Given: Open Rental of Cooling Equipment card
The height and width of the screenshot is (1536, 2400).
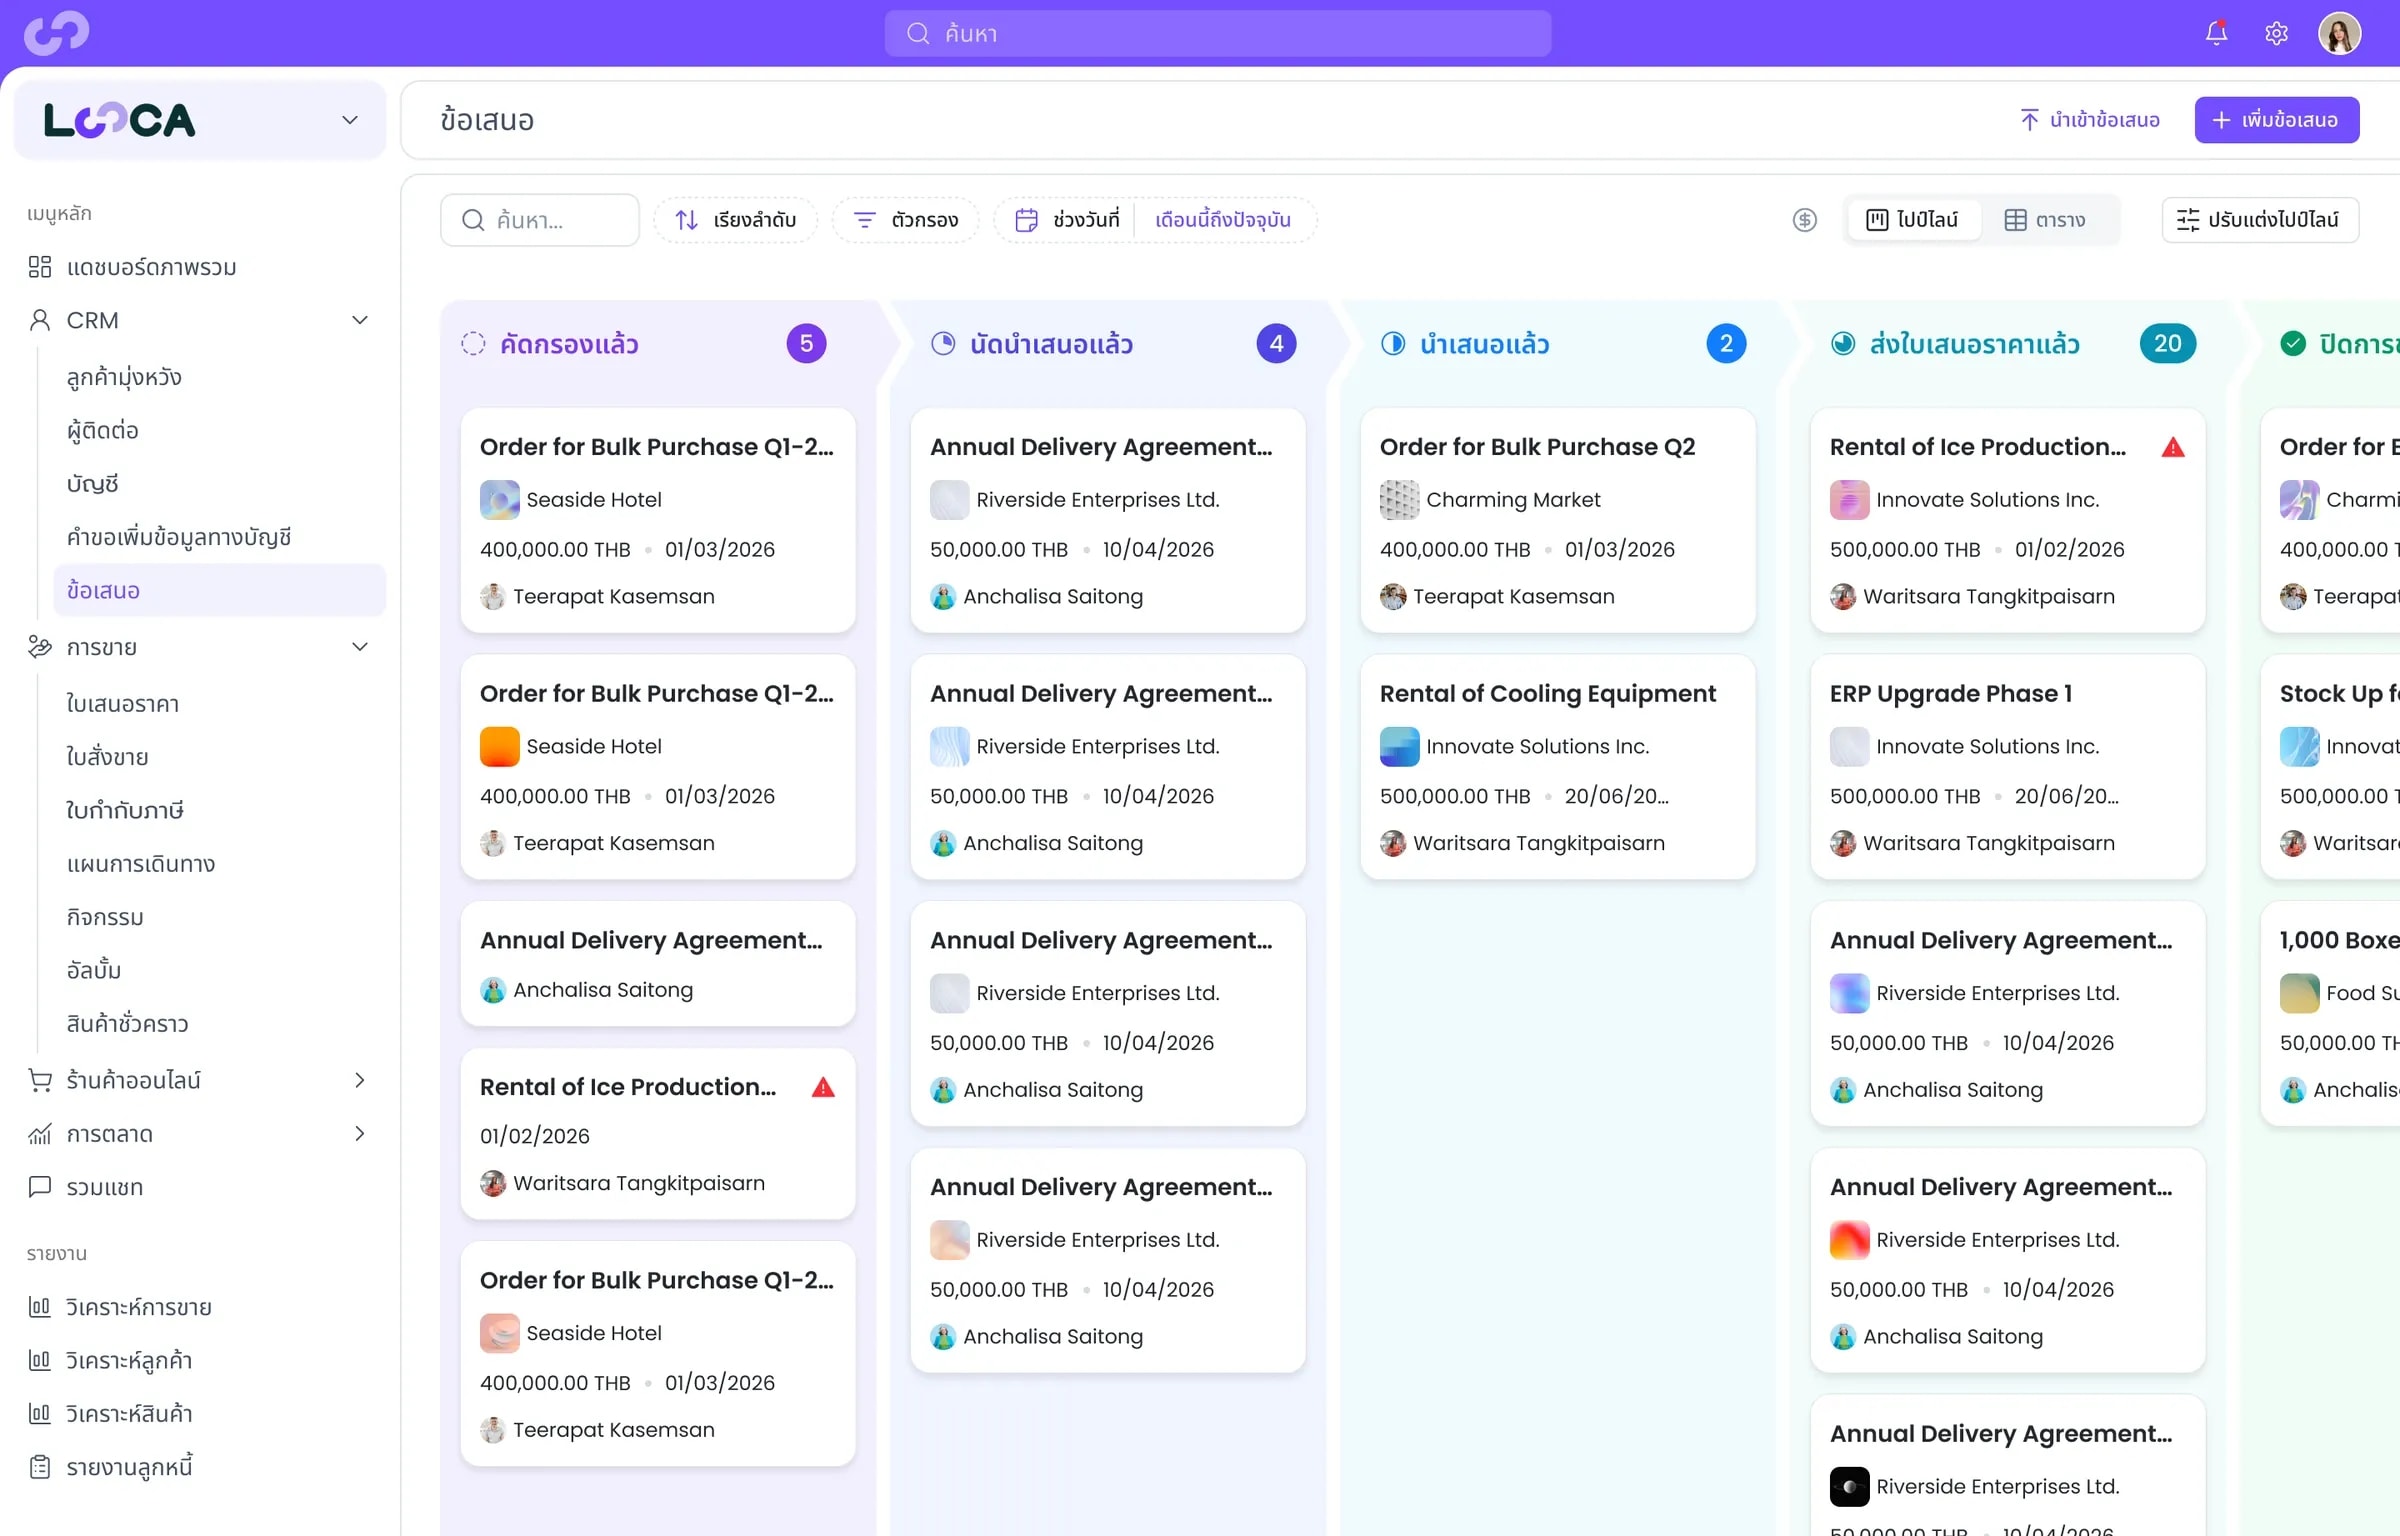Looking at the screenshot, I should click(1557, 767).
